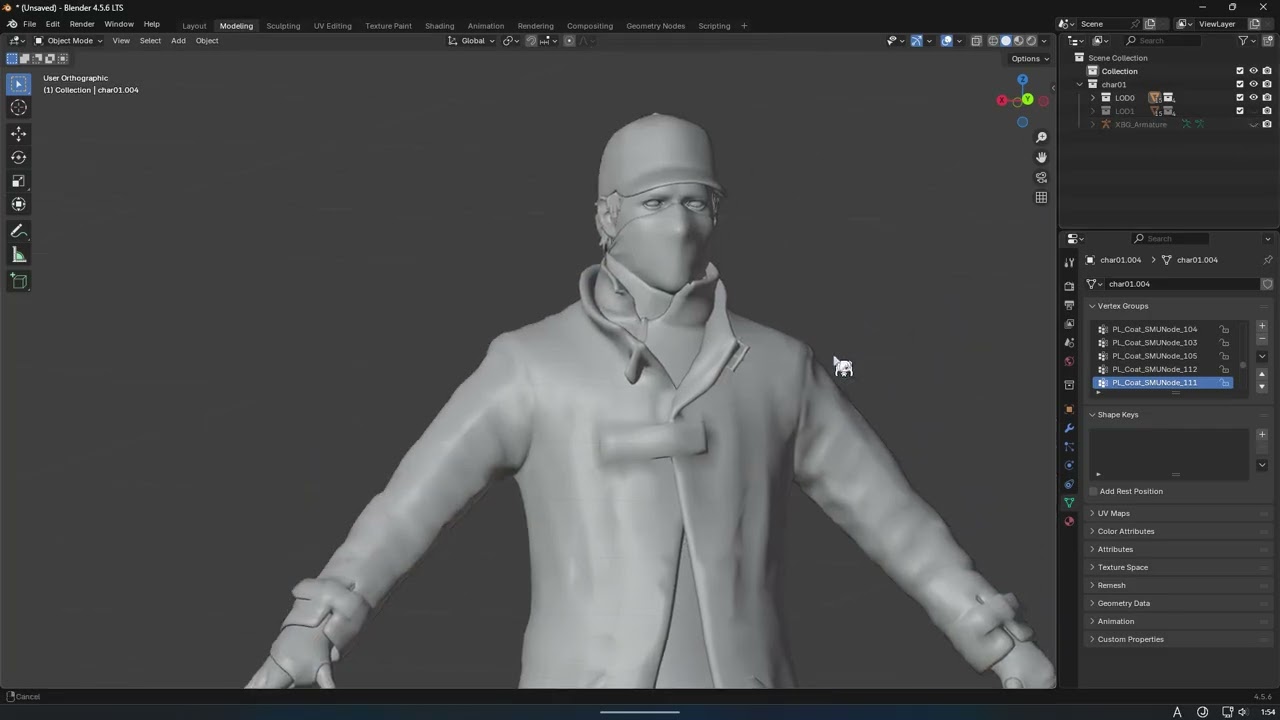
Task: Hide char01 collection in the viewport
Action: click(1253, 84)
